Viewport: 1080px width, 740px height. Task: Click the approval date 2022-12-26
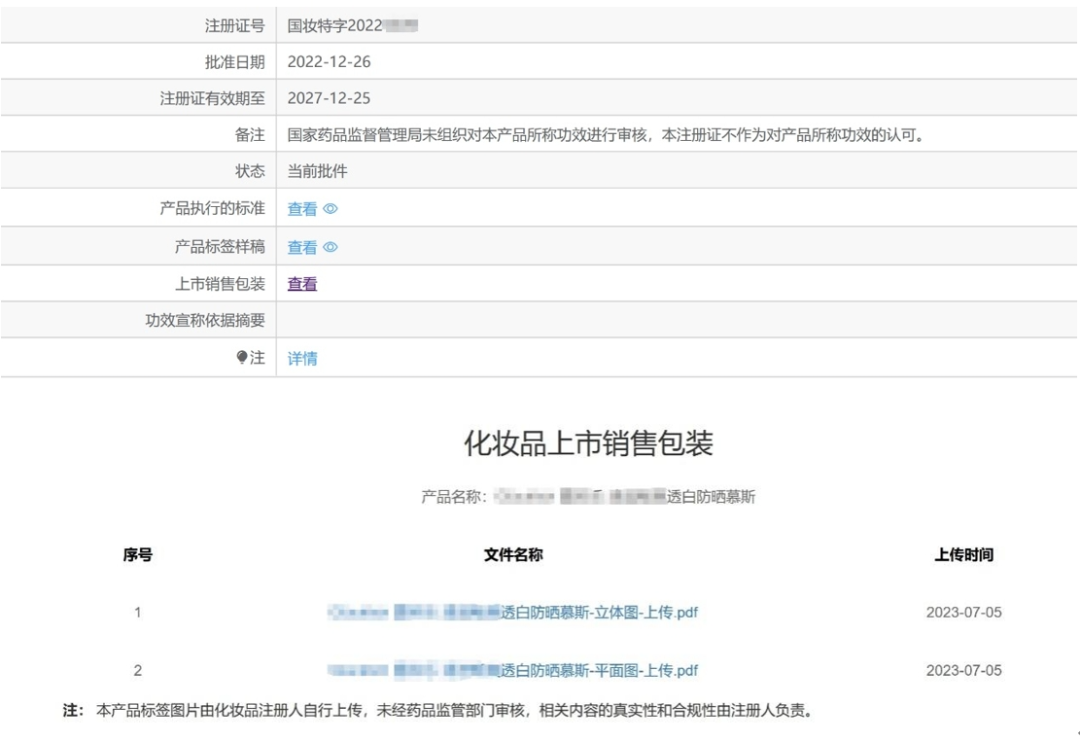pyautogui.click(x=329, y=62)
